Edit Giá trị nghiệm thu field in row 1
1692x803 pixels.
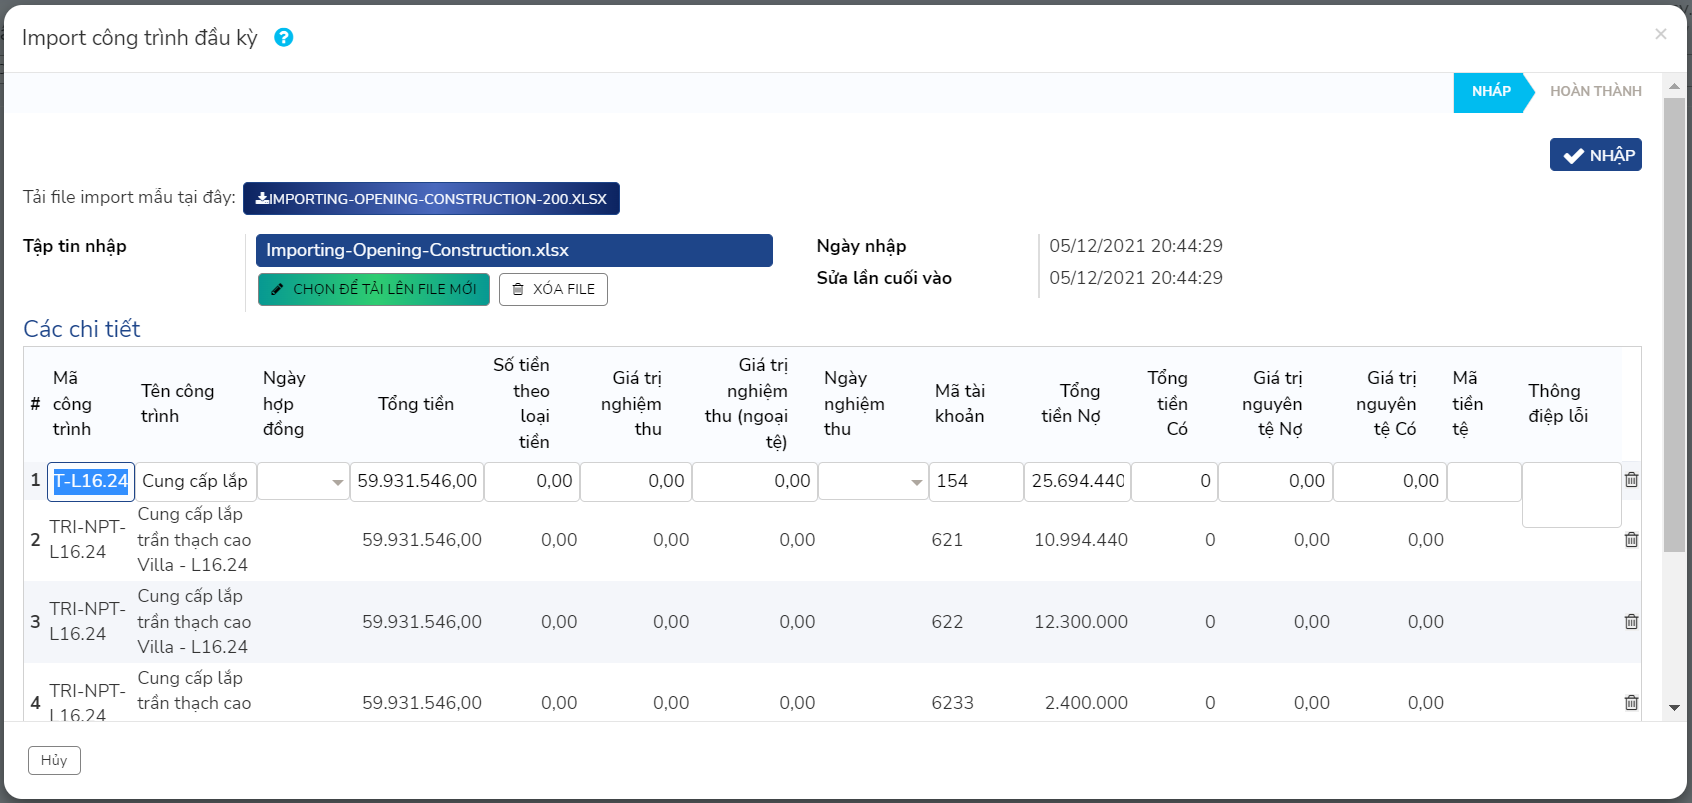(636, 481)
